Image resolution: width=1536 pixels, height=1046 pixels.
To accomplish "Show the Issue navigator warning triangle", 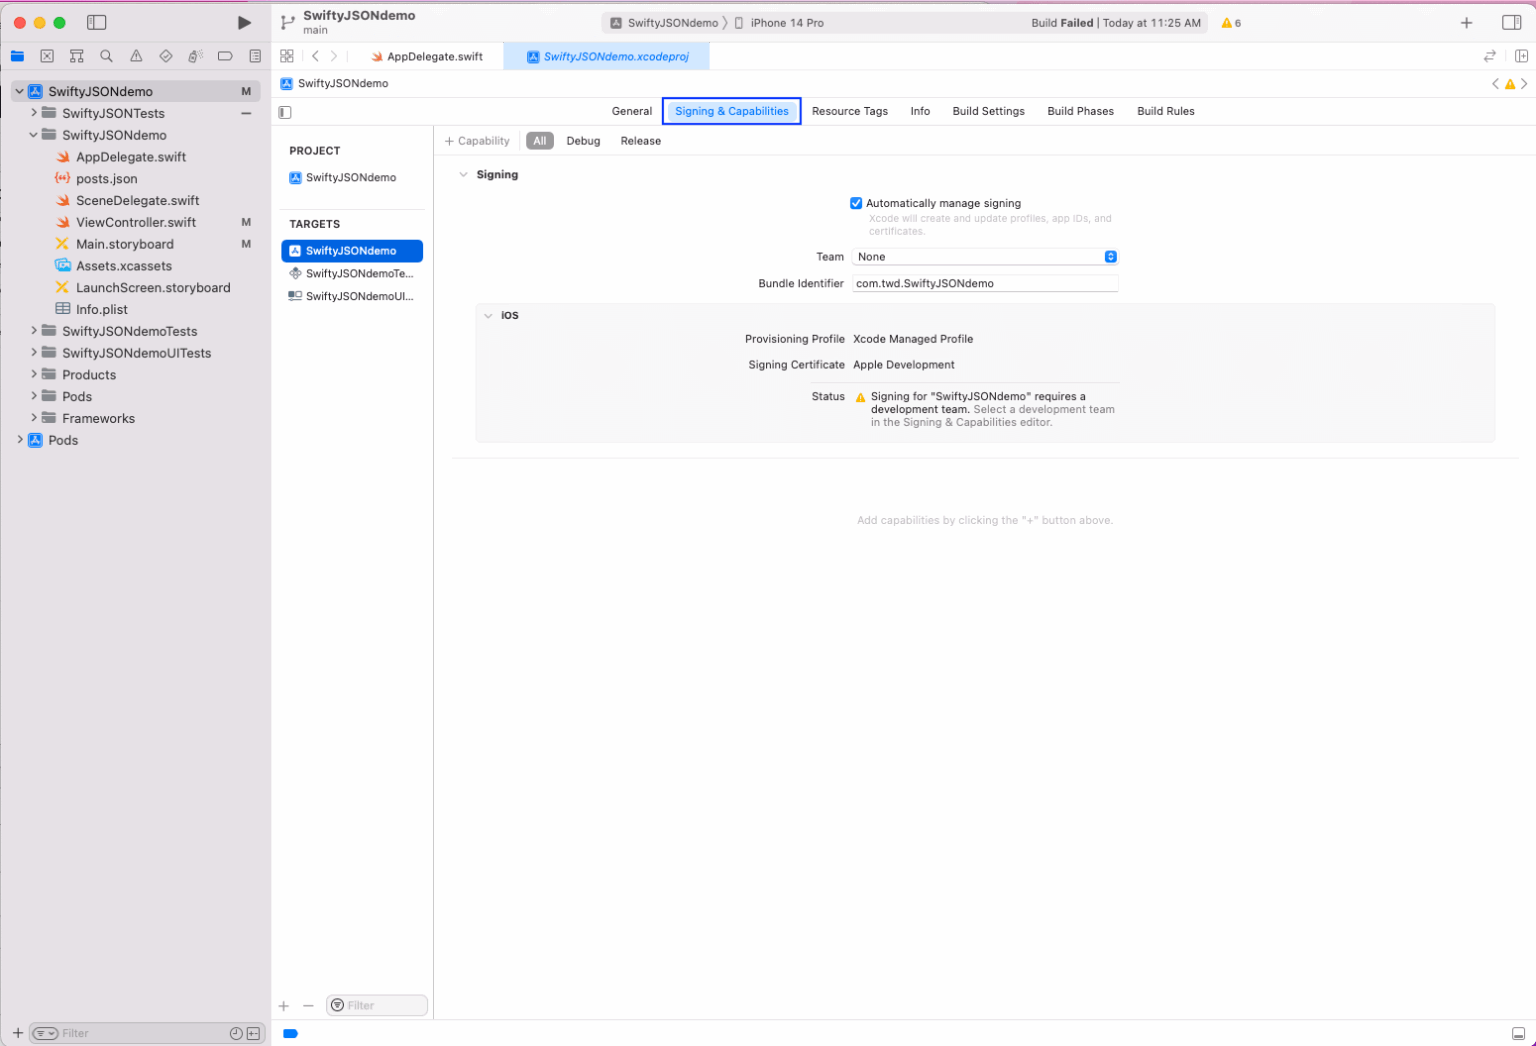I will click(x=136, y=56).
